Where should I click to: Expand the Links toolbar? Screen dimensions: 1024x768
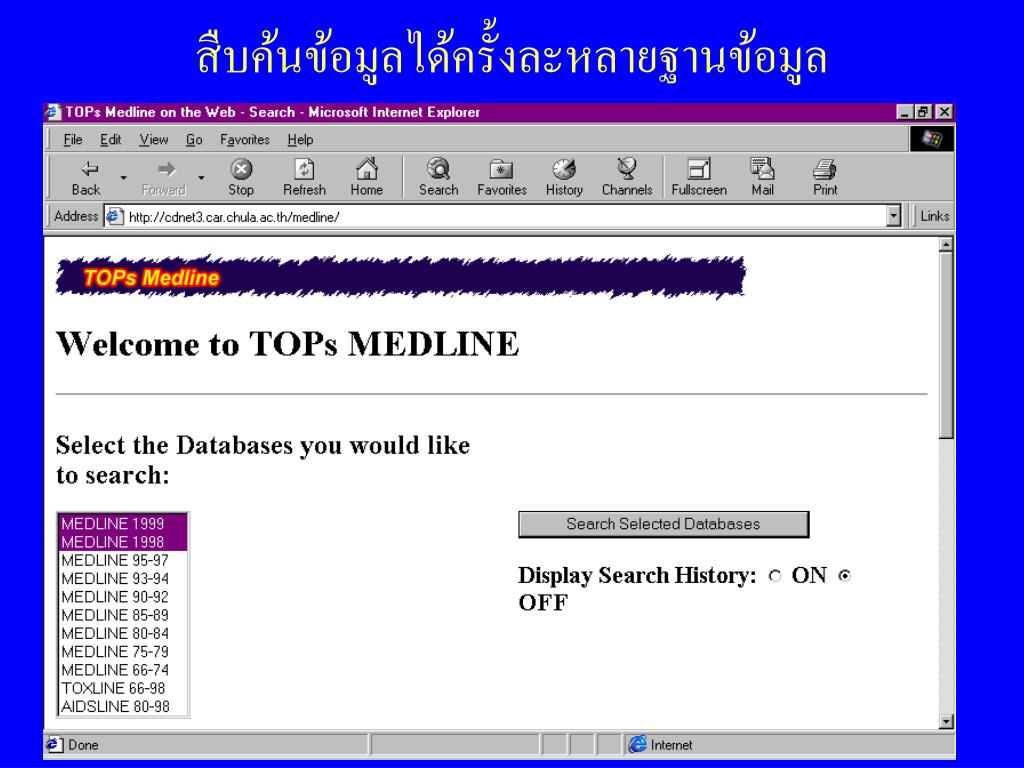[934, 216]
